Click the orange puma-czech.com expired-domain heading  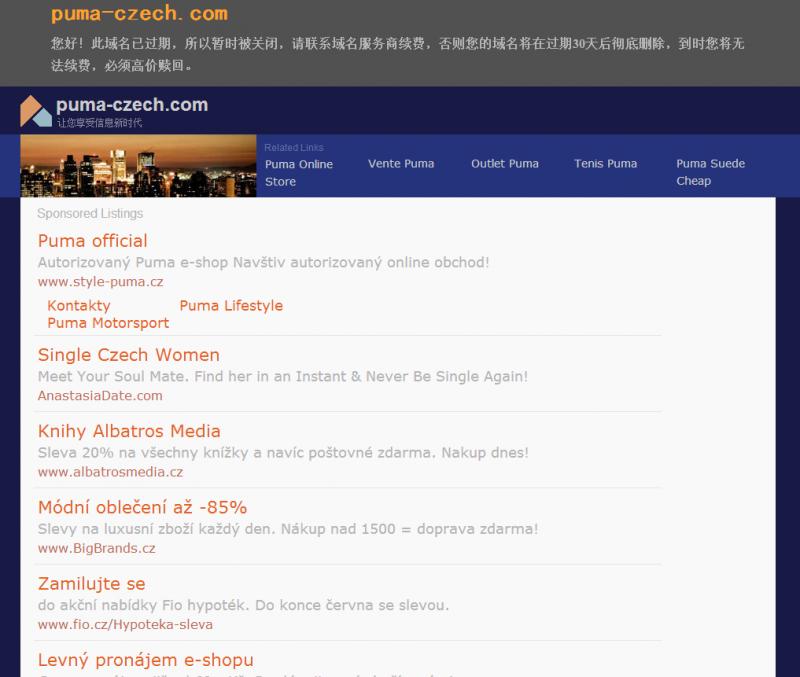coord(139,13)
